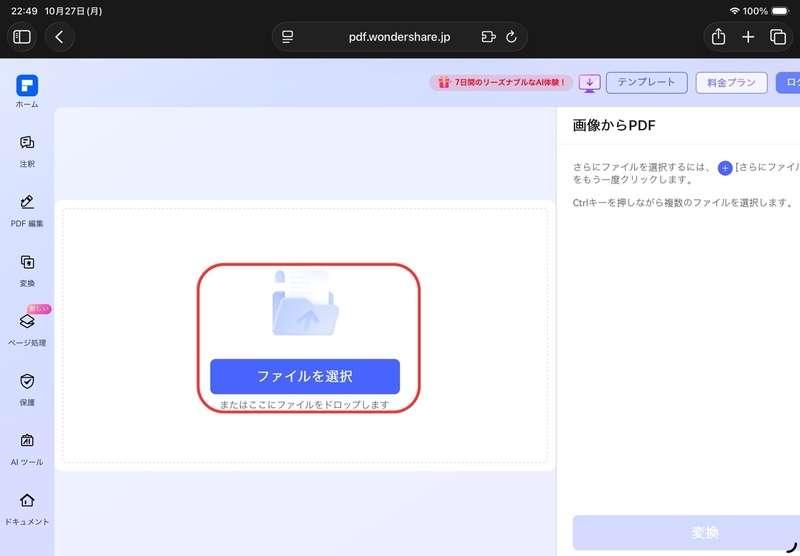
Task: Click the ファイルを選択 button
Action: 305,376
